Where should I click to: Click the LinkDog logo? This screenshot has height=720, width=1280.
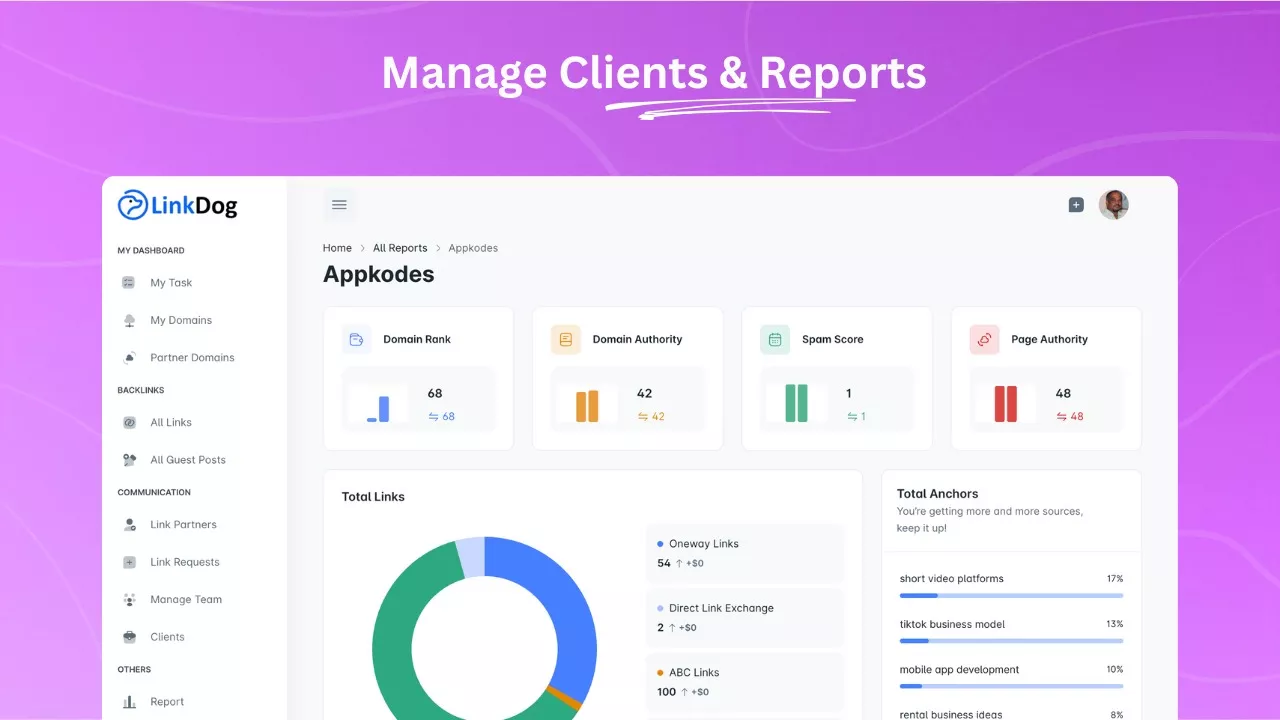click(178, 206)
